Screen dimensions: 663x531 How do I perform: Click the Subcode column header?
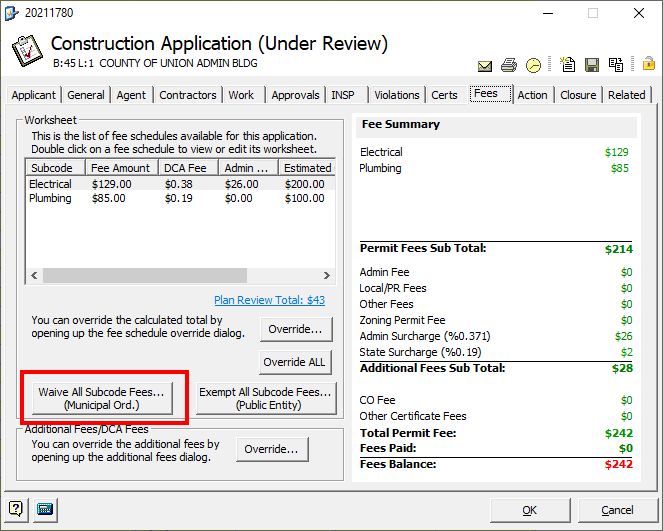click(55, 168)
